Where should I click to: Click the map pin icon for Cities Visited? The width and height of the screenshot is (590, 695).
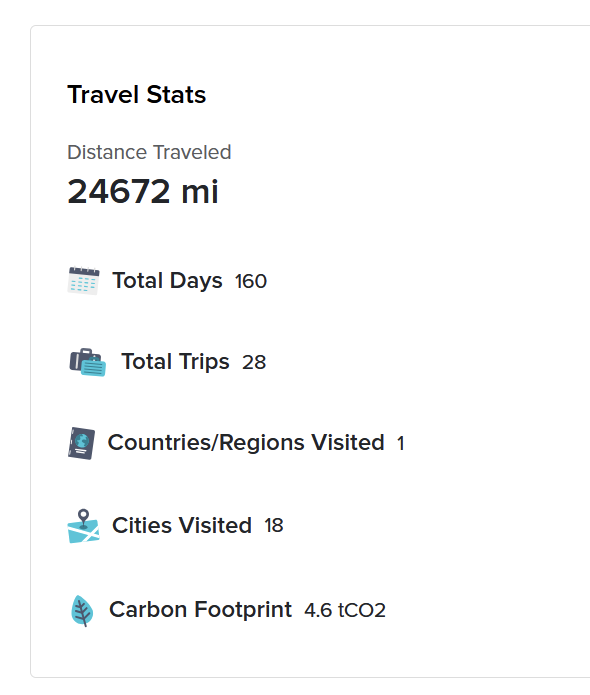tap(83, 526)
